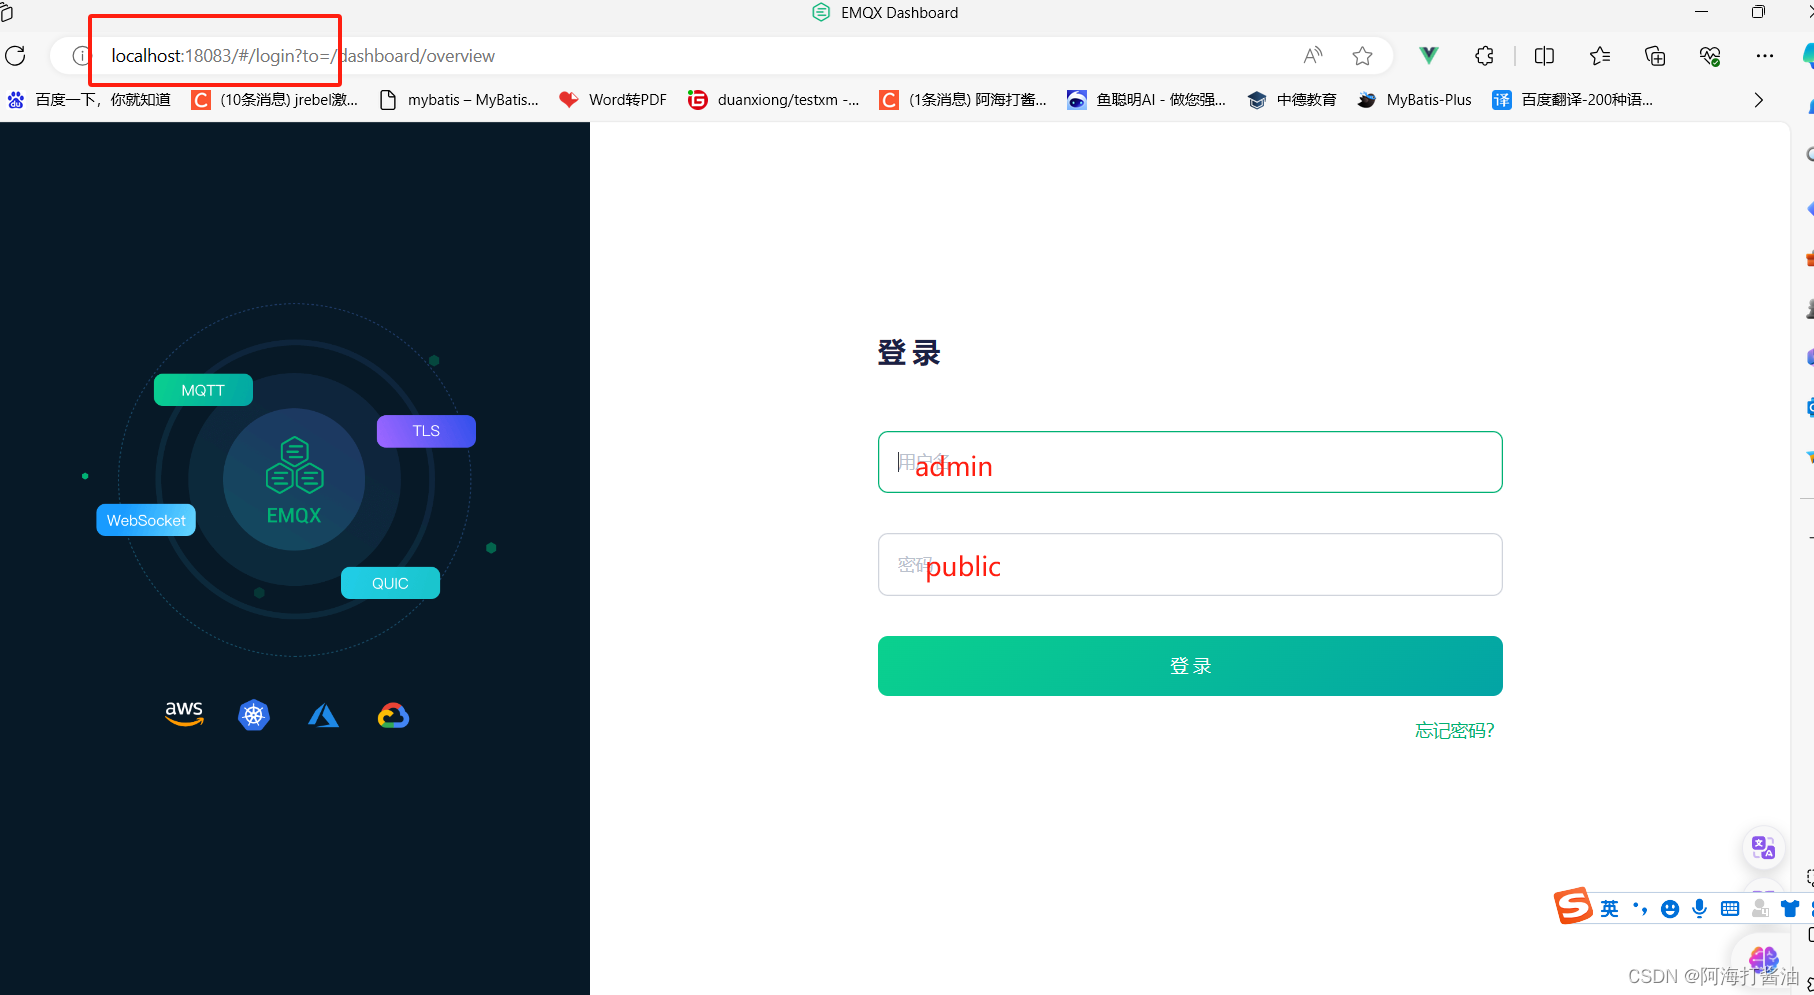Click the AWS logo icon
This screenshot has width=1814, height=995.
coord(184,714)
